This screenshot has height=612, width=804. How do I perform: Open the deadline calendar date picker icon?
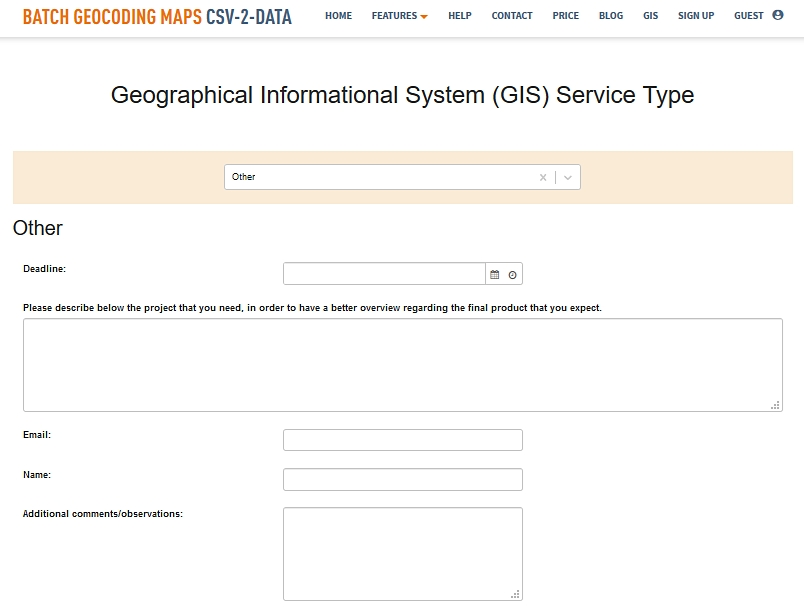click(494, 275)
